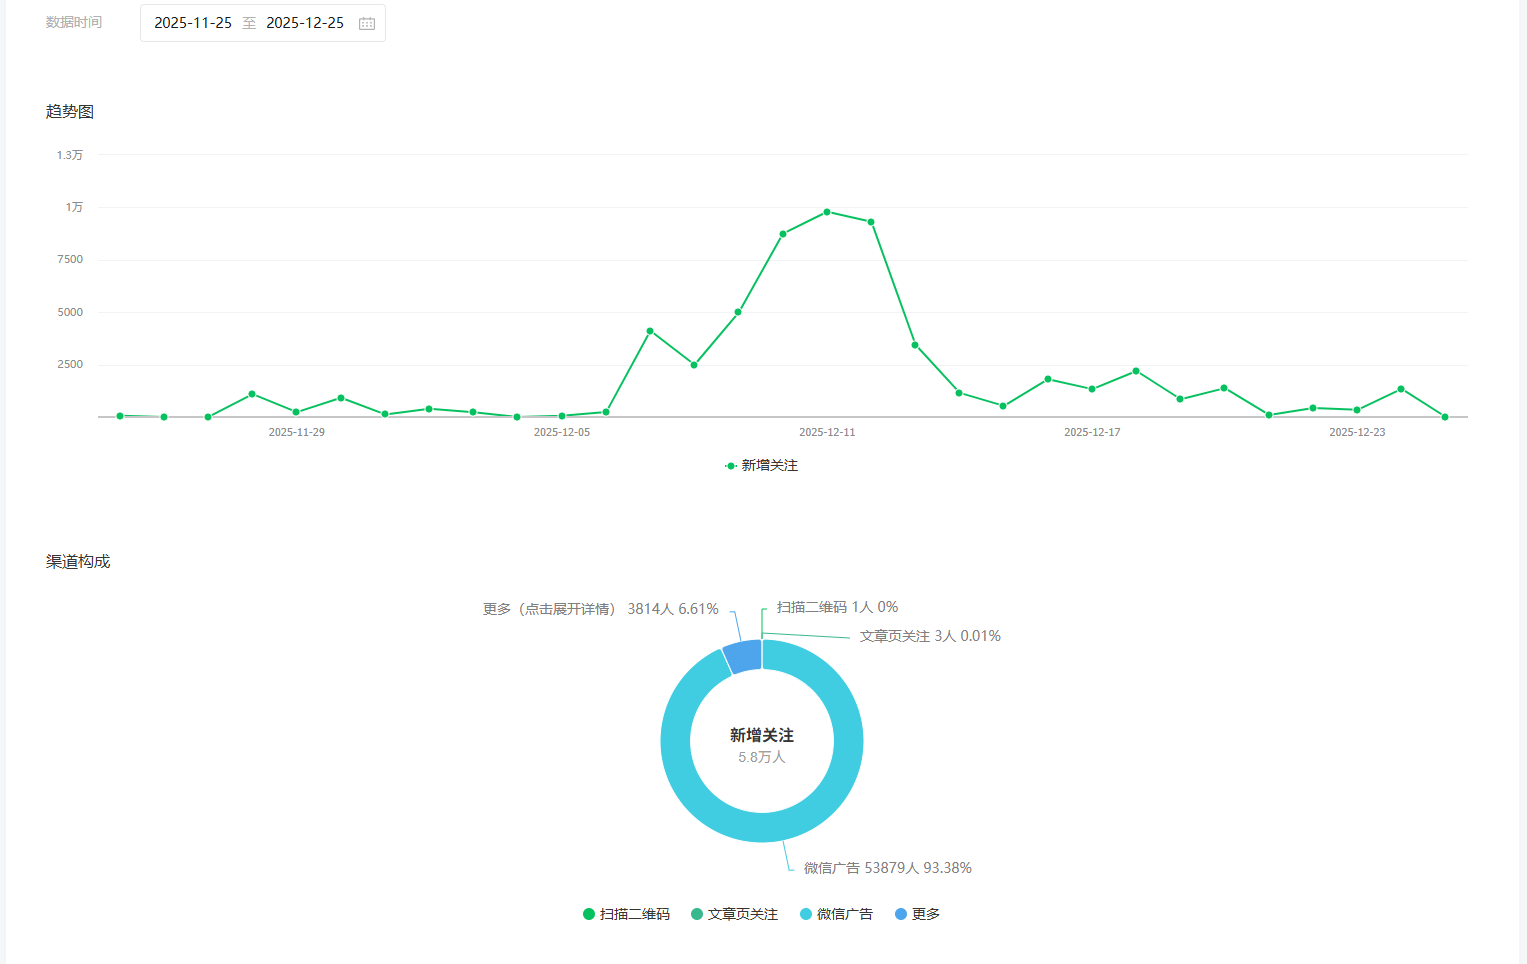Screen dimensions: 1527x964
Task: Toggle 更多 legend item
Action: tap(917, 914)
